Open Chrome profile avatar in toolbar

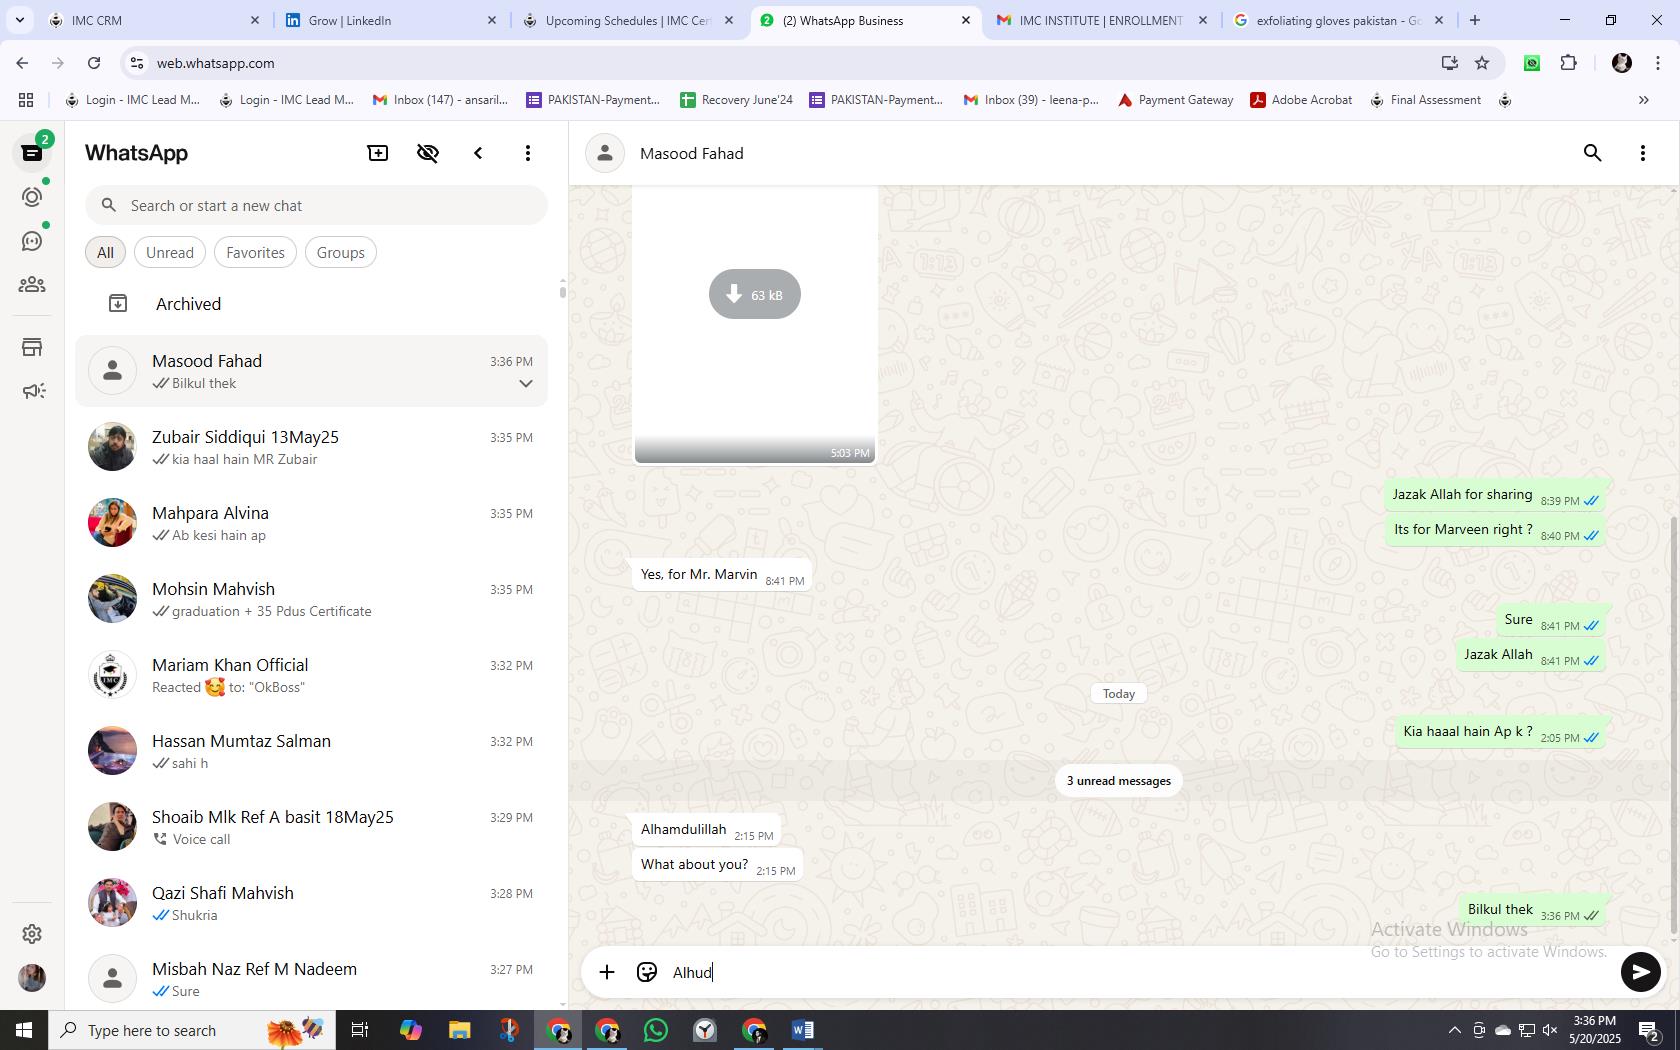[x=1622, y=63]
